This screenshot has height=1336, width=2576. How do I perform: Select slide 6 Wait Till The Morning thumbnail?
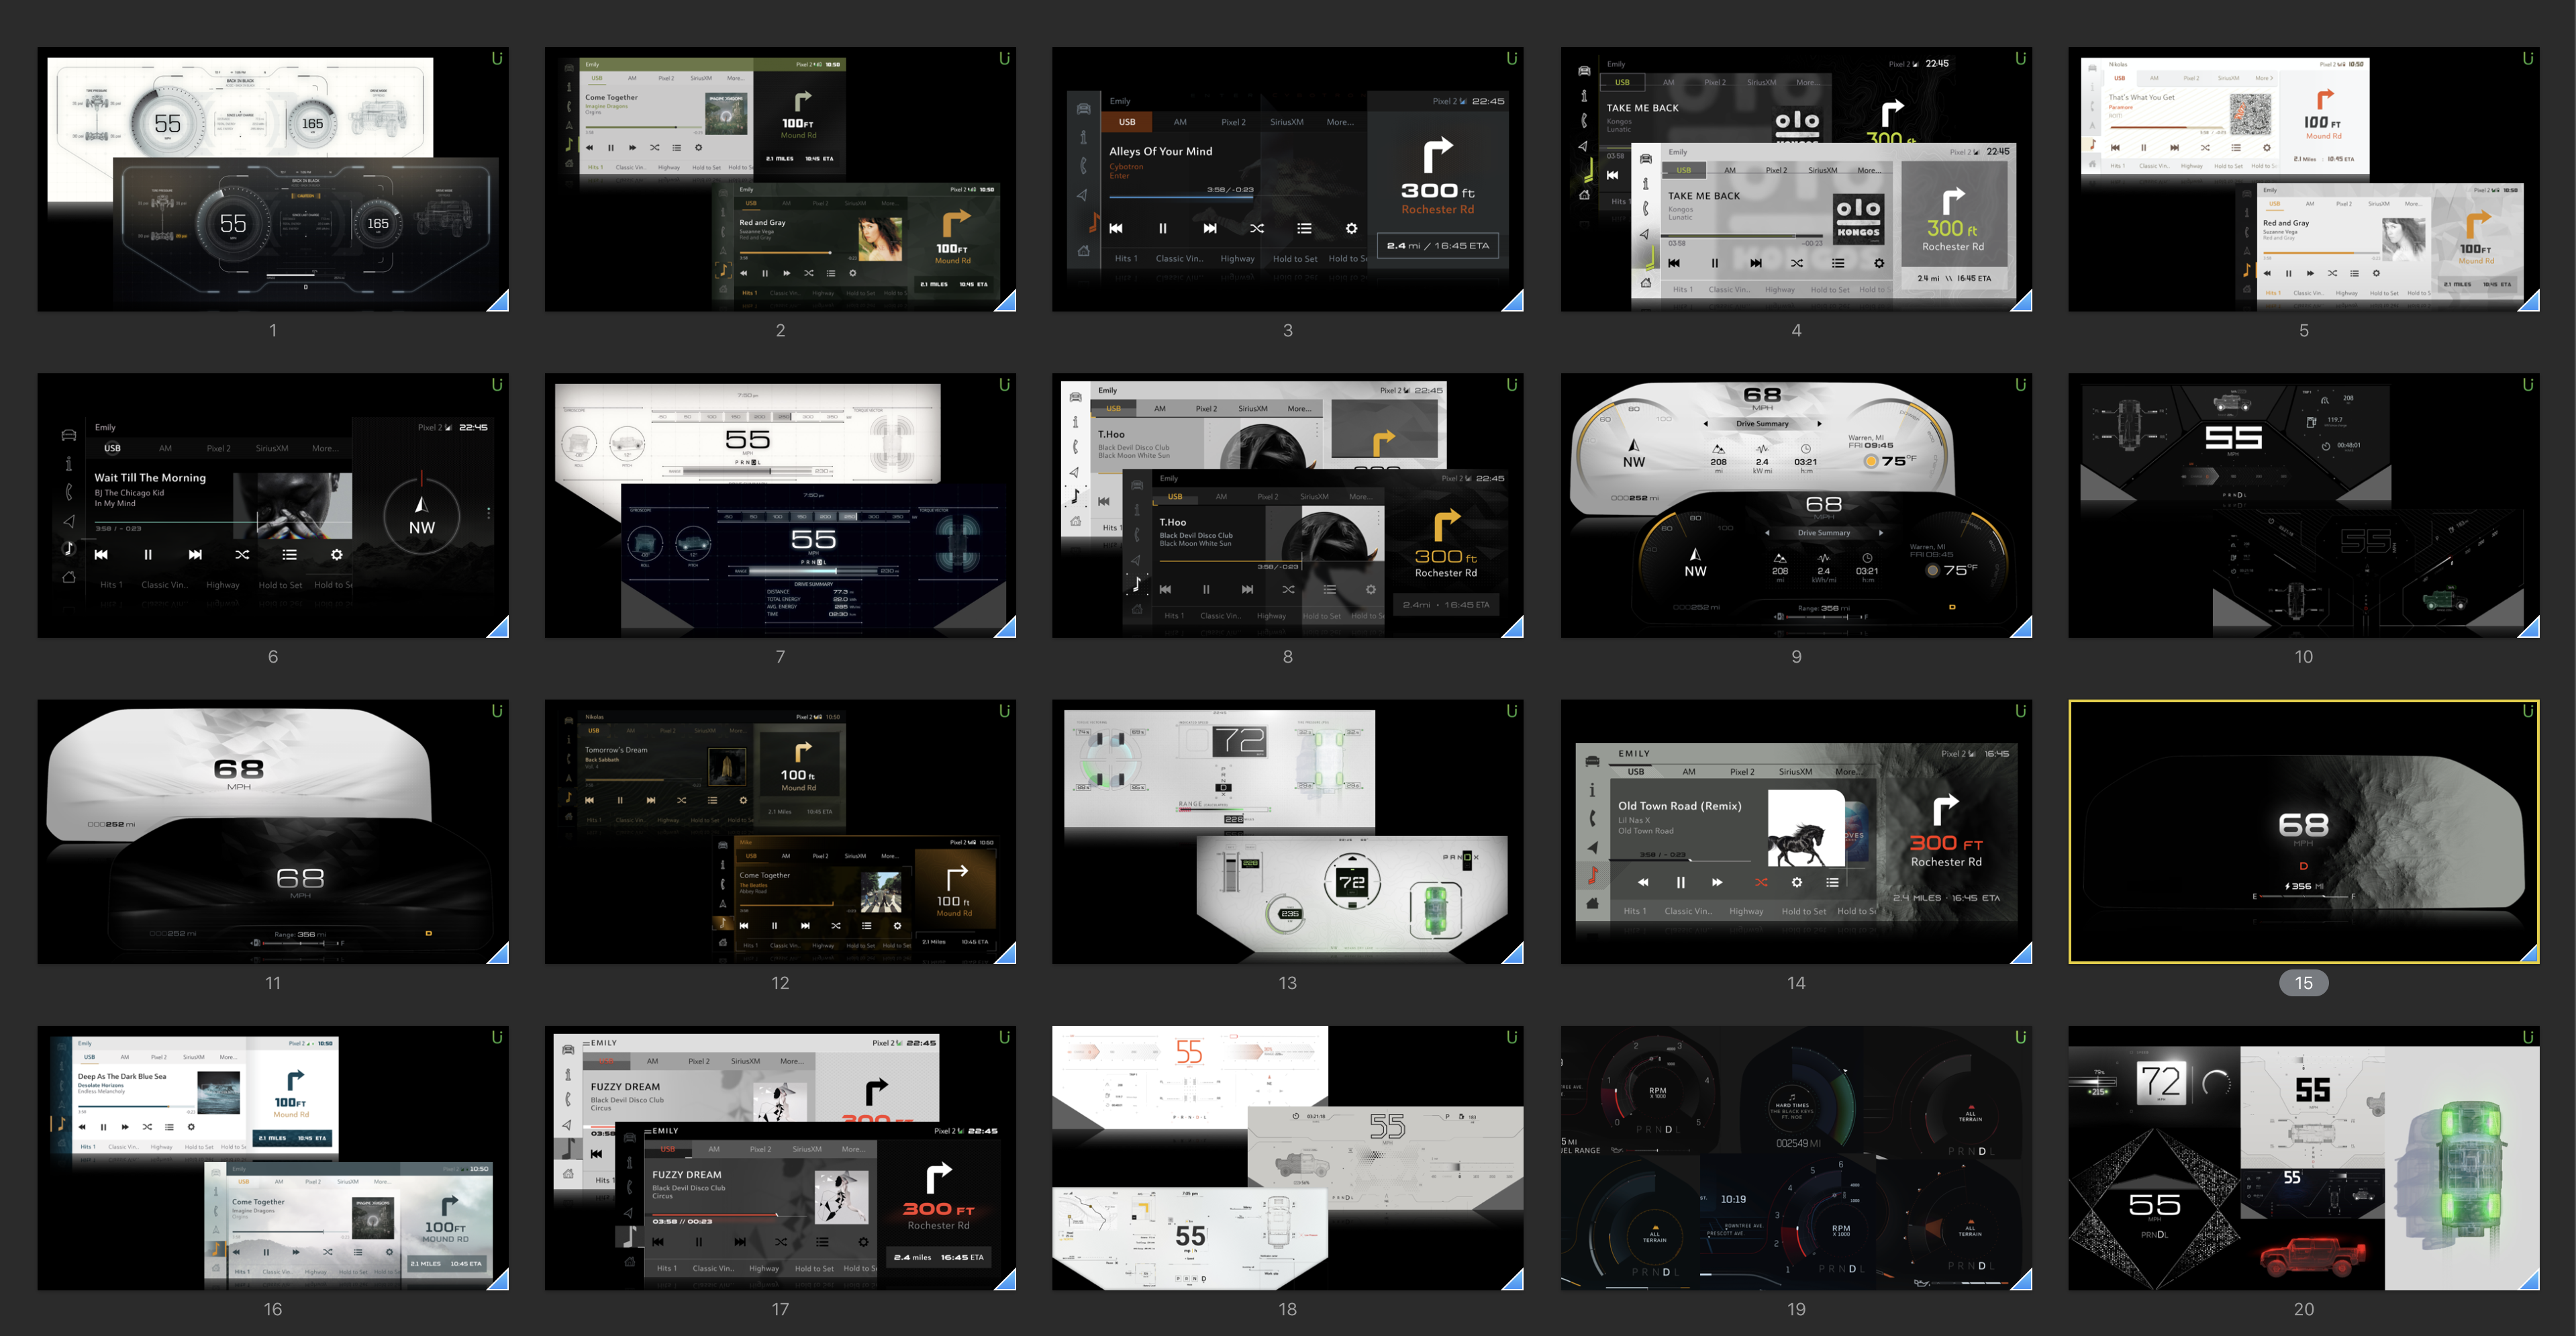272,505
